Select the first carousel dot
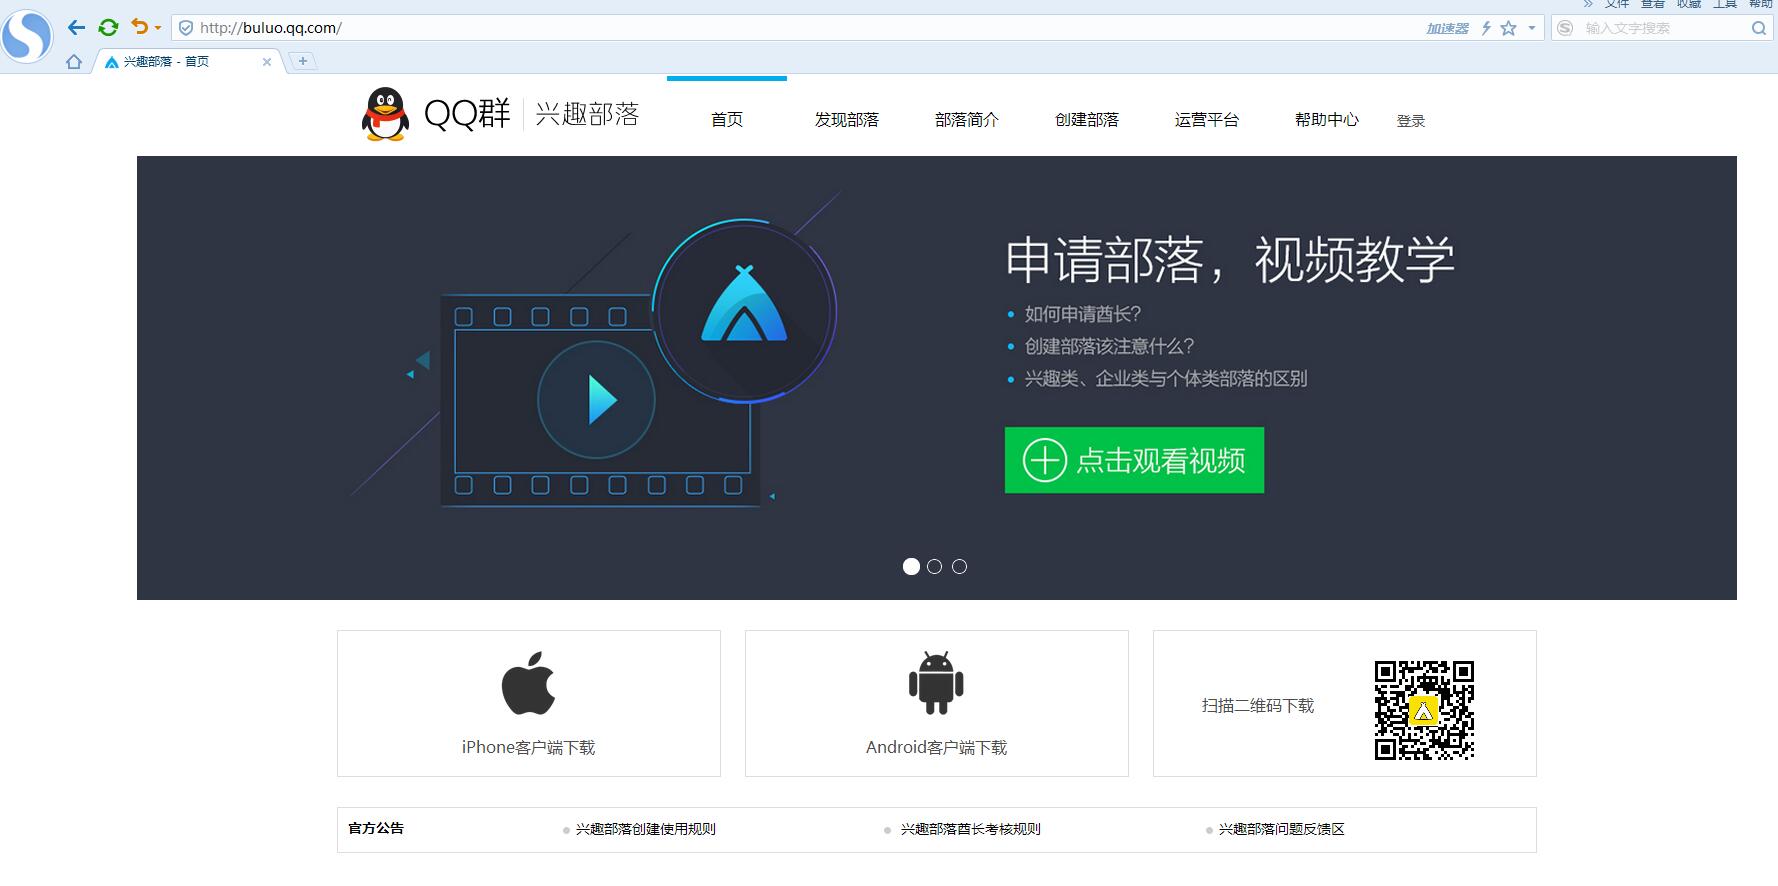 click(x=911, y=567)
